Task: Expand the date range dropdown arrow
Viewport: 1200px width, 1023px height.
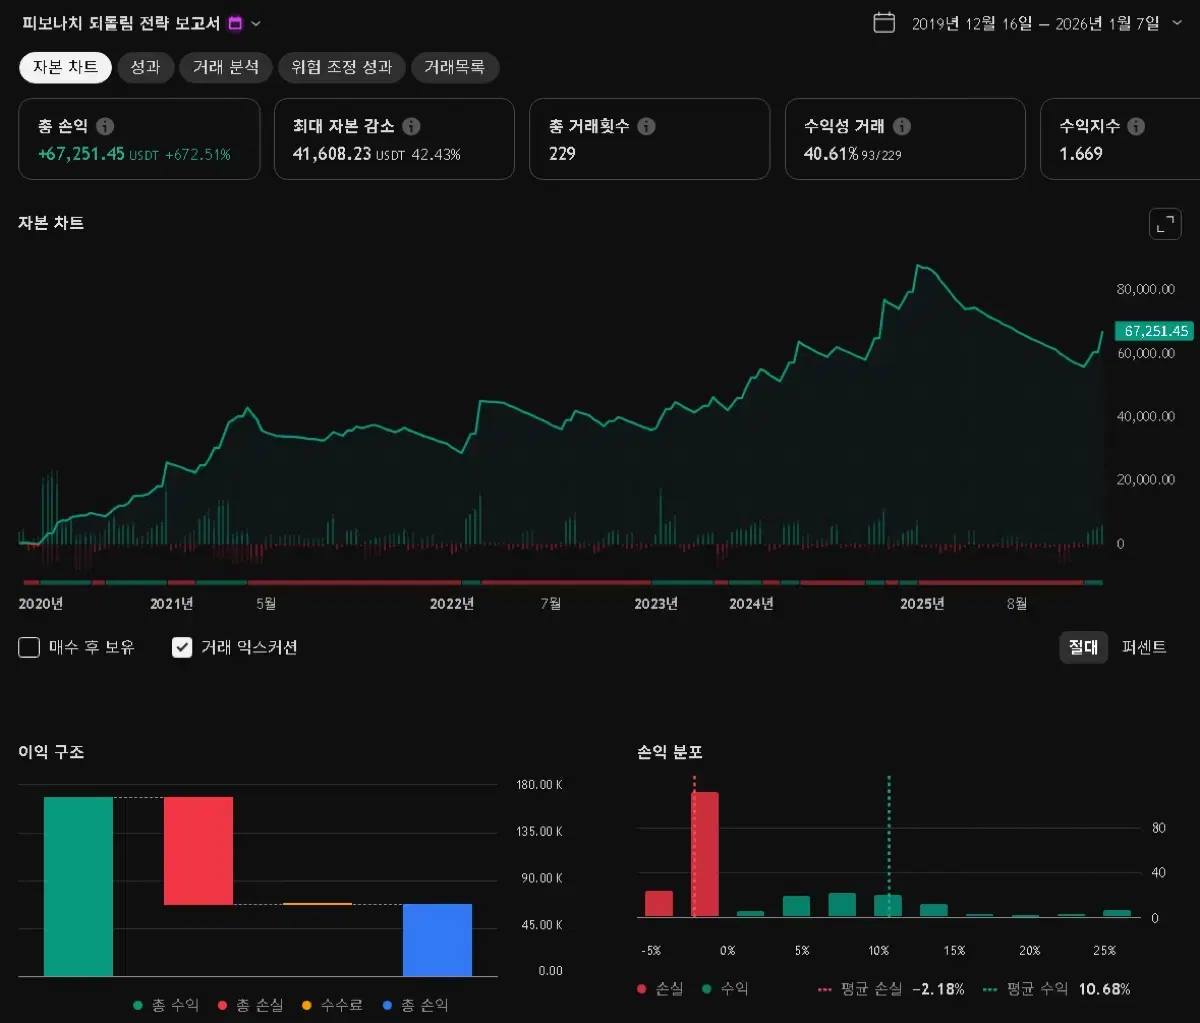Action: coord(1176,23)
